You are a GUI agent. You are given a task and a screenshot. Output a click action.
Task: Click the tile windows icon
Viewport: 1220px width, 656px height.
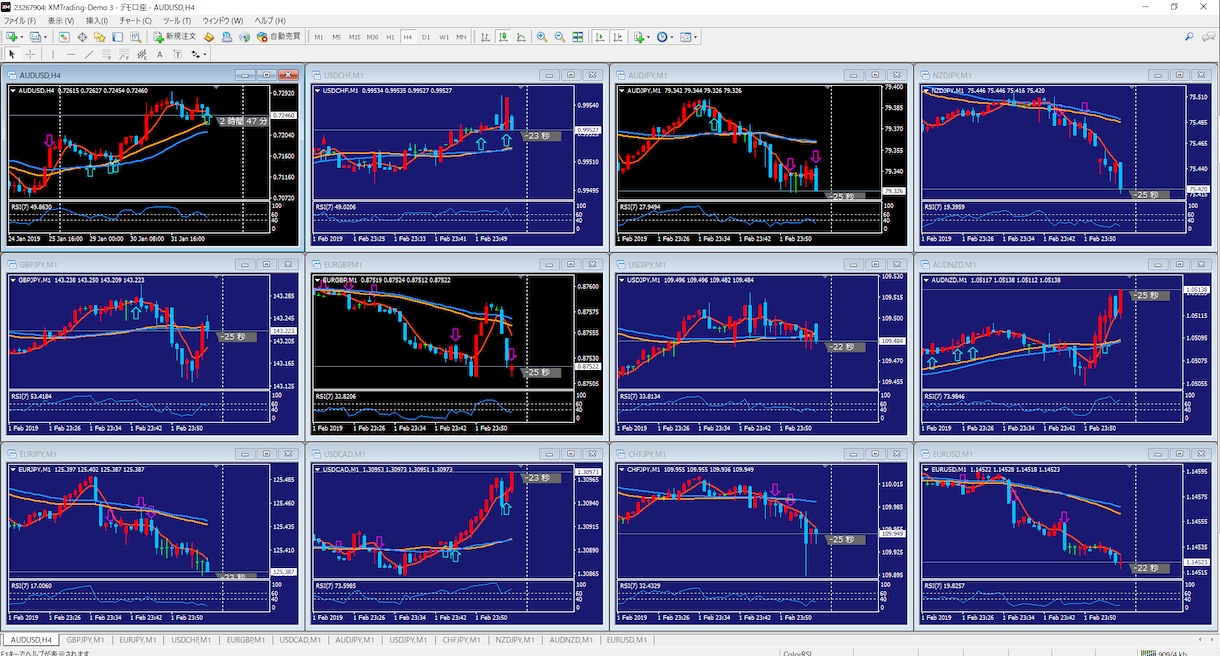578,37
